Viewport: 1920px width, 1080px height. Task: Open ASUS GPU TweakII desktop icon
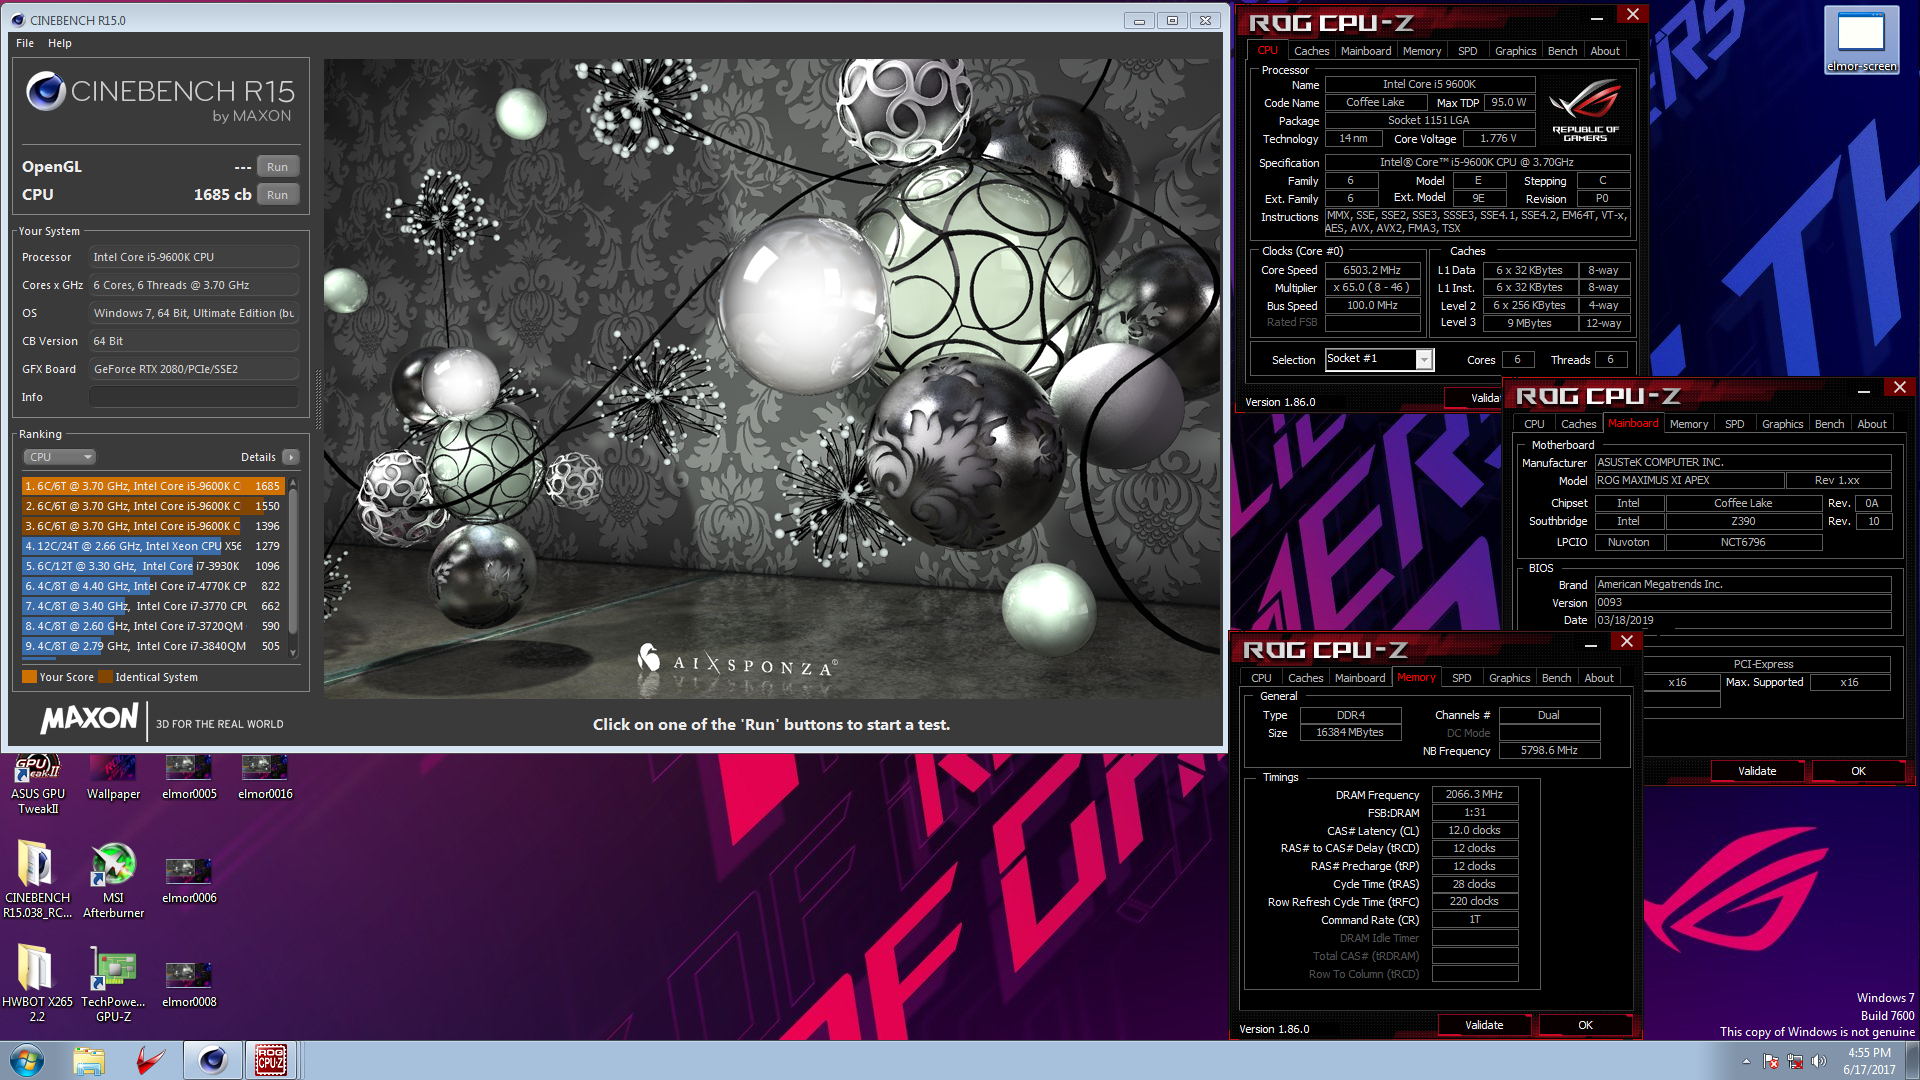pos(38,785)
